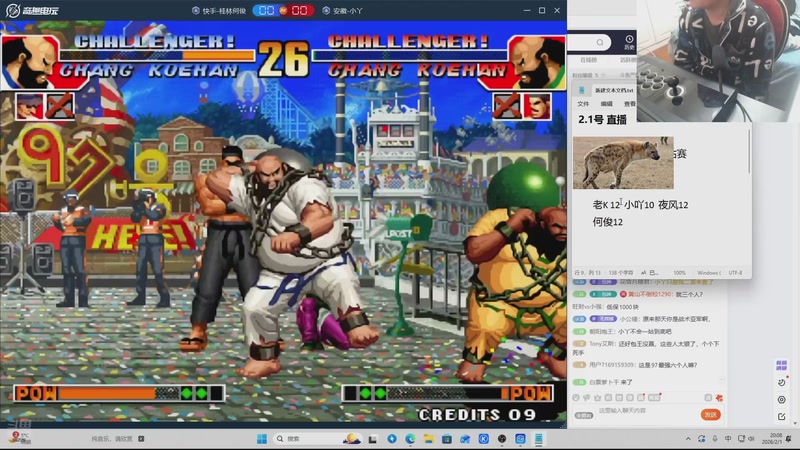Screen dimensions: 800x450
Task: Click the Notepad vertical scrollbar
Action: click(749, 152)
